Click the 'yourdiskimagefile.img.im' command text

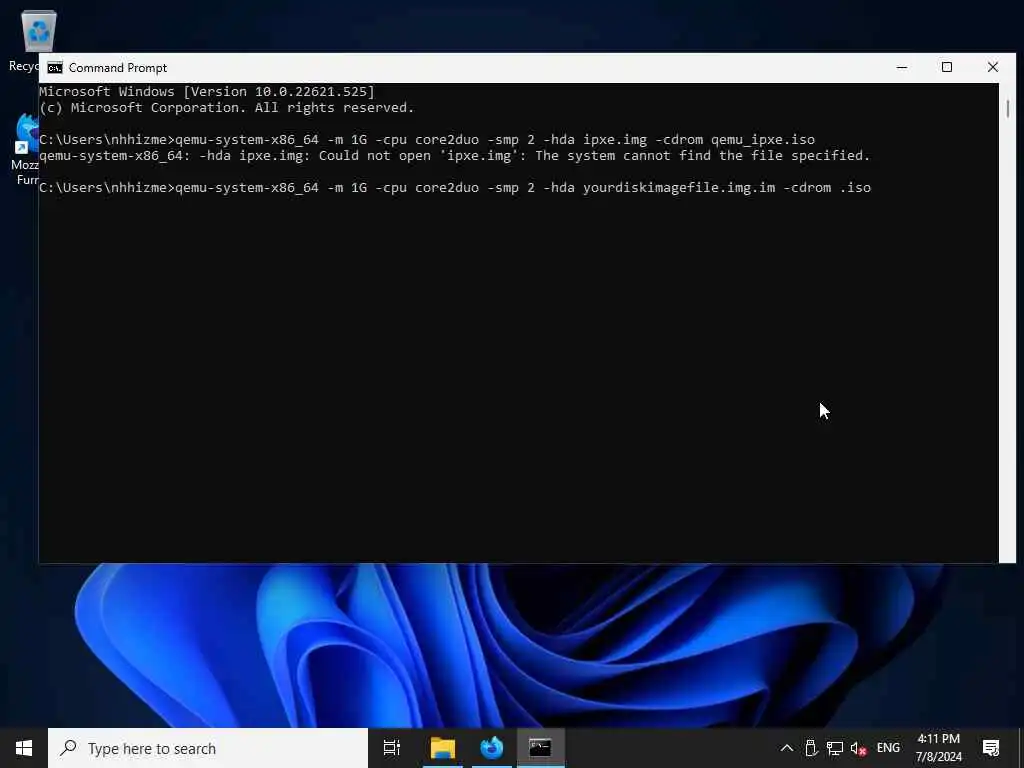(x=679, y=188)
